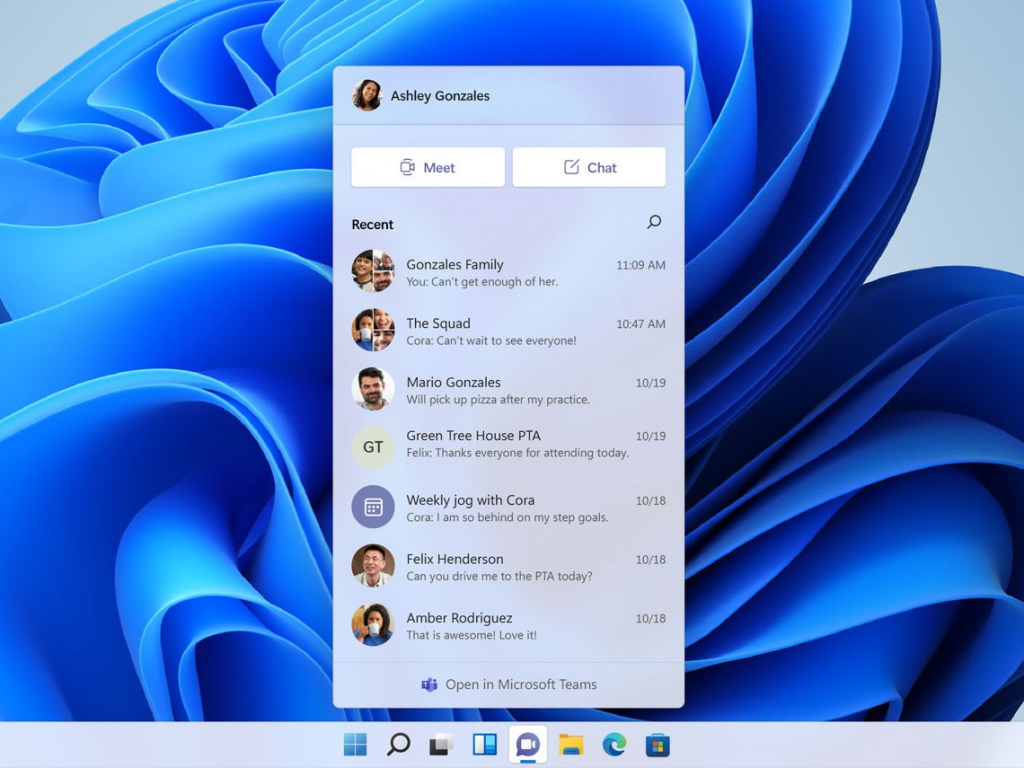Click Ashley Gonzales profile picture

click(x=367, y=96)
